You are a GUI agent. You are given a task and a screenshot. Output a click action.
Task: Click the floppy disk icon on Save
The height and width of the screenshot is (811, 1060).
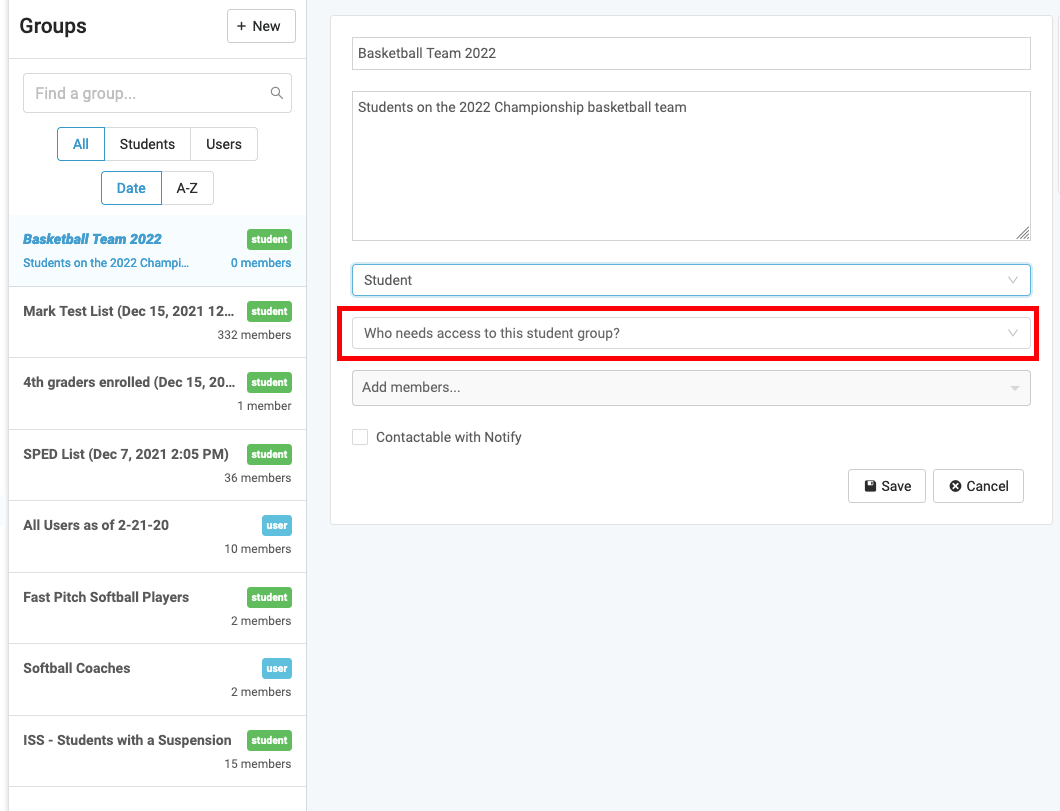point(871,486)
